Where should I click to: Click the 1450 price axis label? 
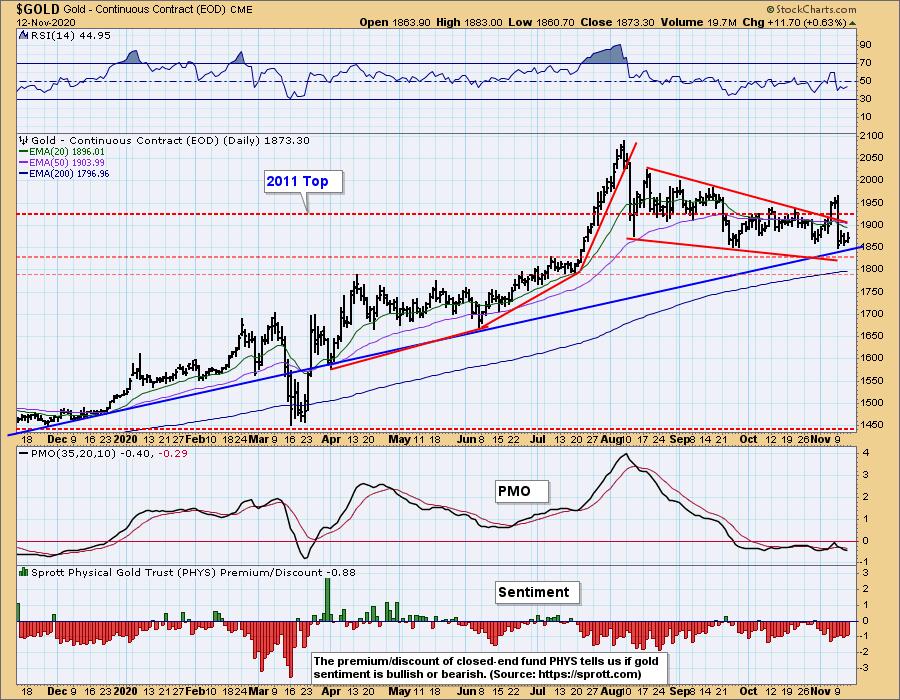pos(871,425)
